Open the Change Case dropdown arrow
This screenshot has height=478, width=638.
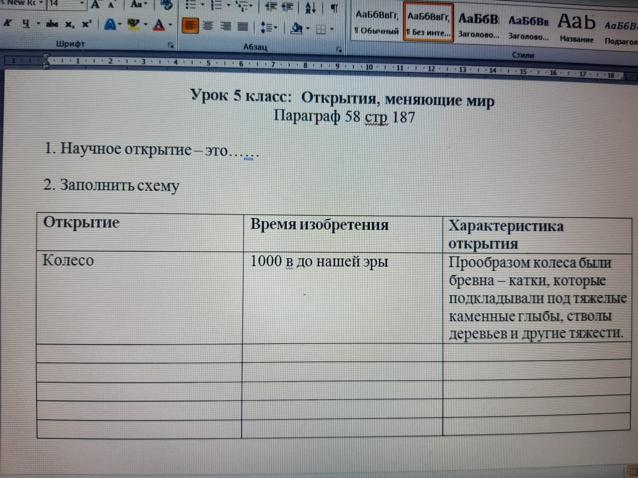click(146, 4)
